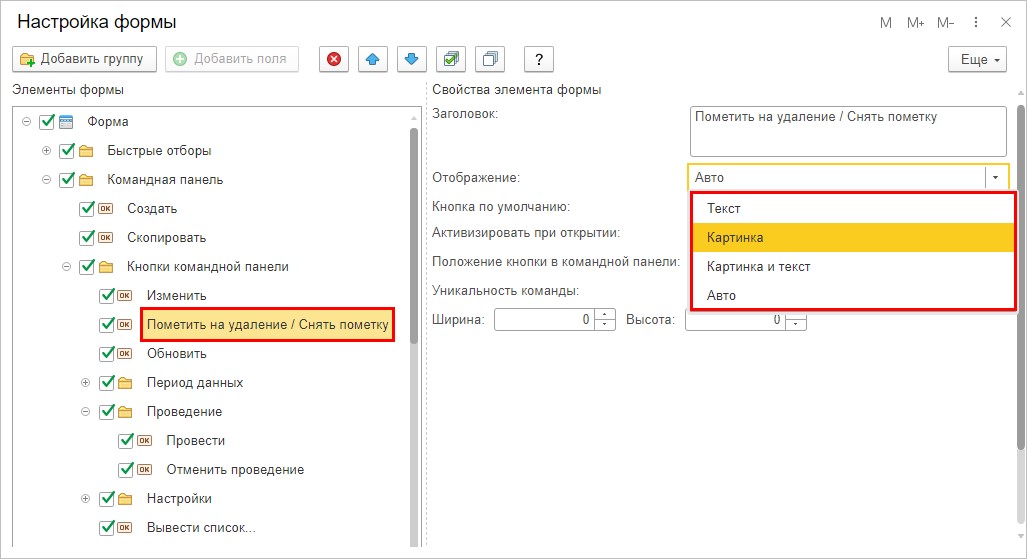Click the M+ button in title bar
The height and width of the screenshot is (559, 1027).
point(916,22)
